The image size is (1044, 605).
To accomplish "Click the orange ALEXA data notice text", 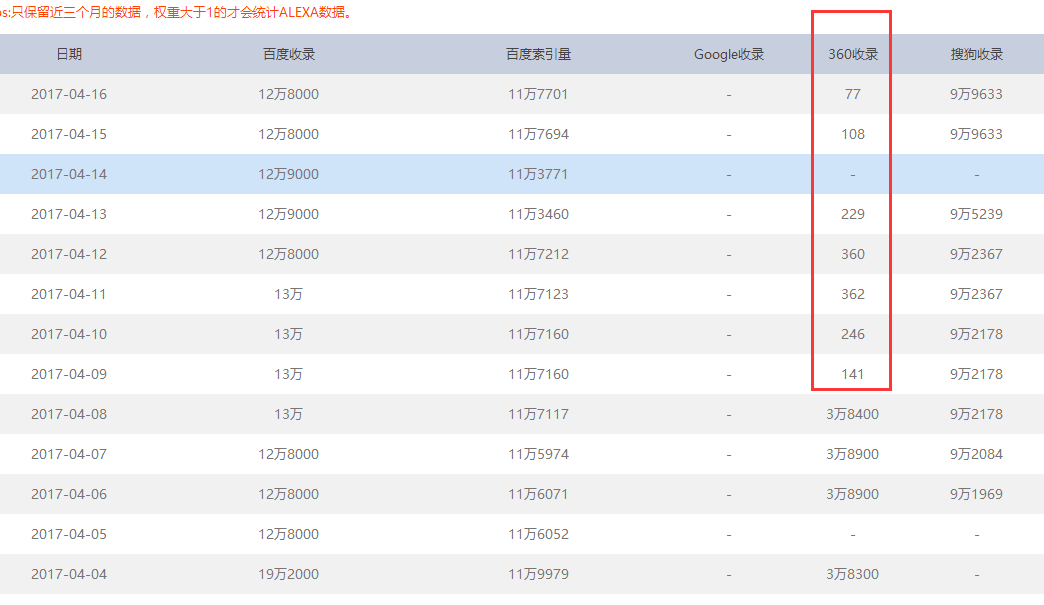I will 180,14.
